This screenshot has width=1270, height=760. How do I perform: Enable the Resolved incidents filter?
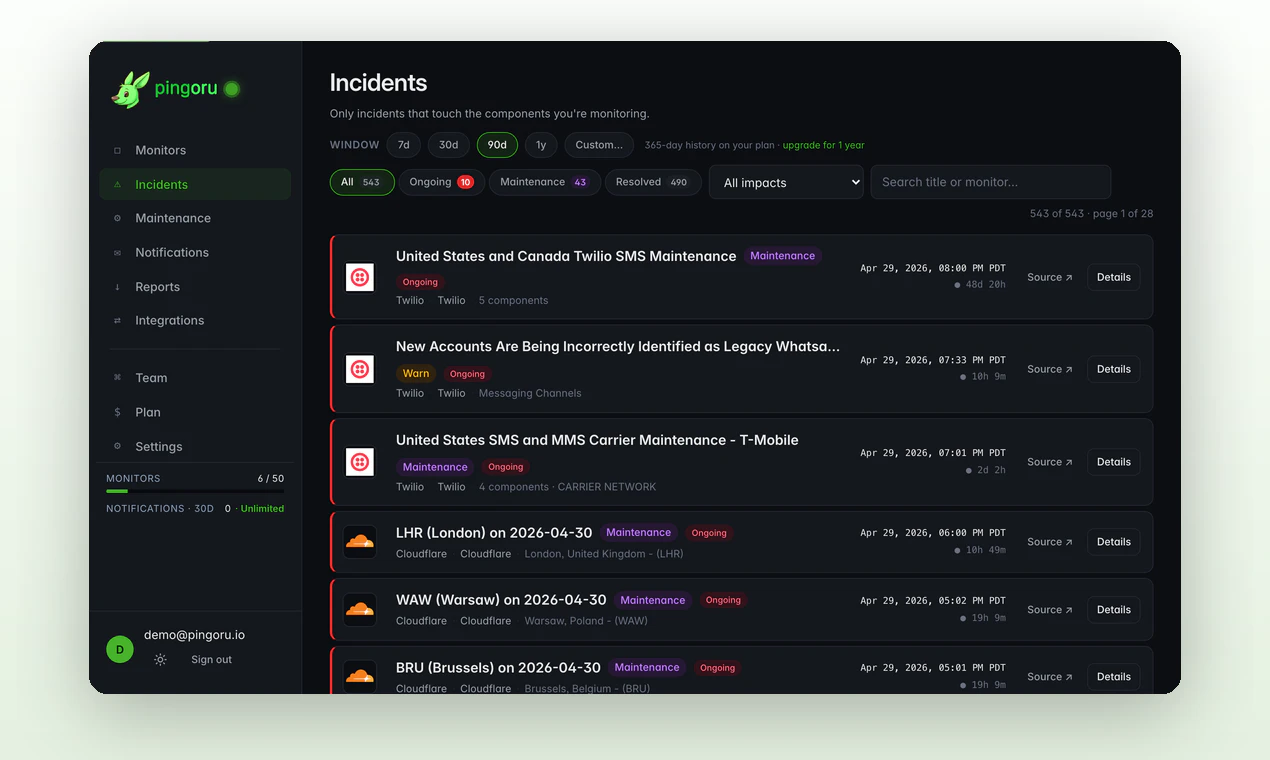tap(652, 182)
